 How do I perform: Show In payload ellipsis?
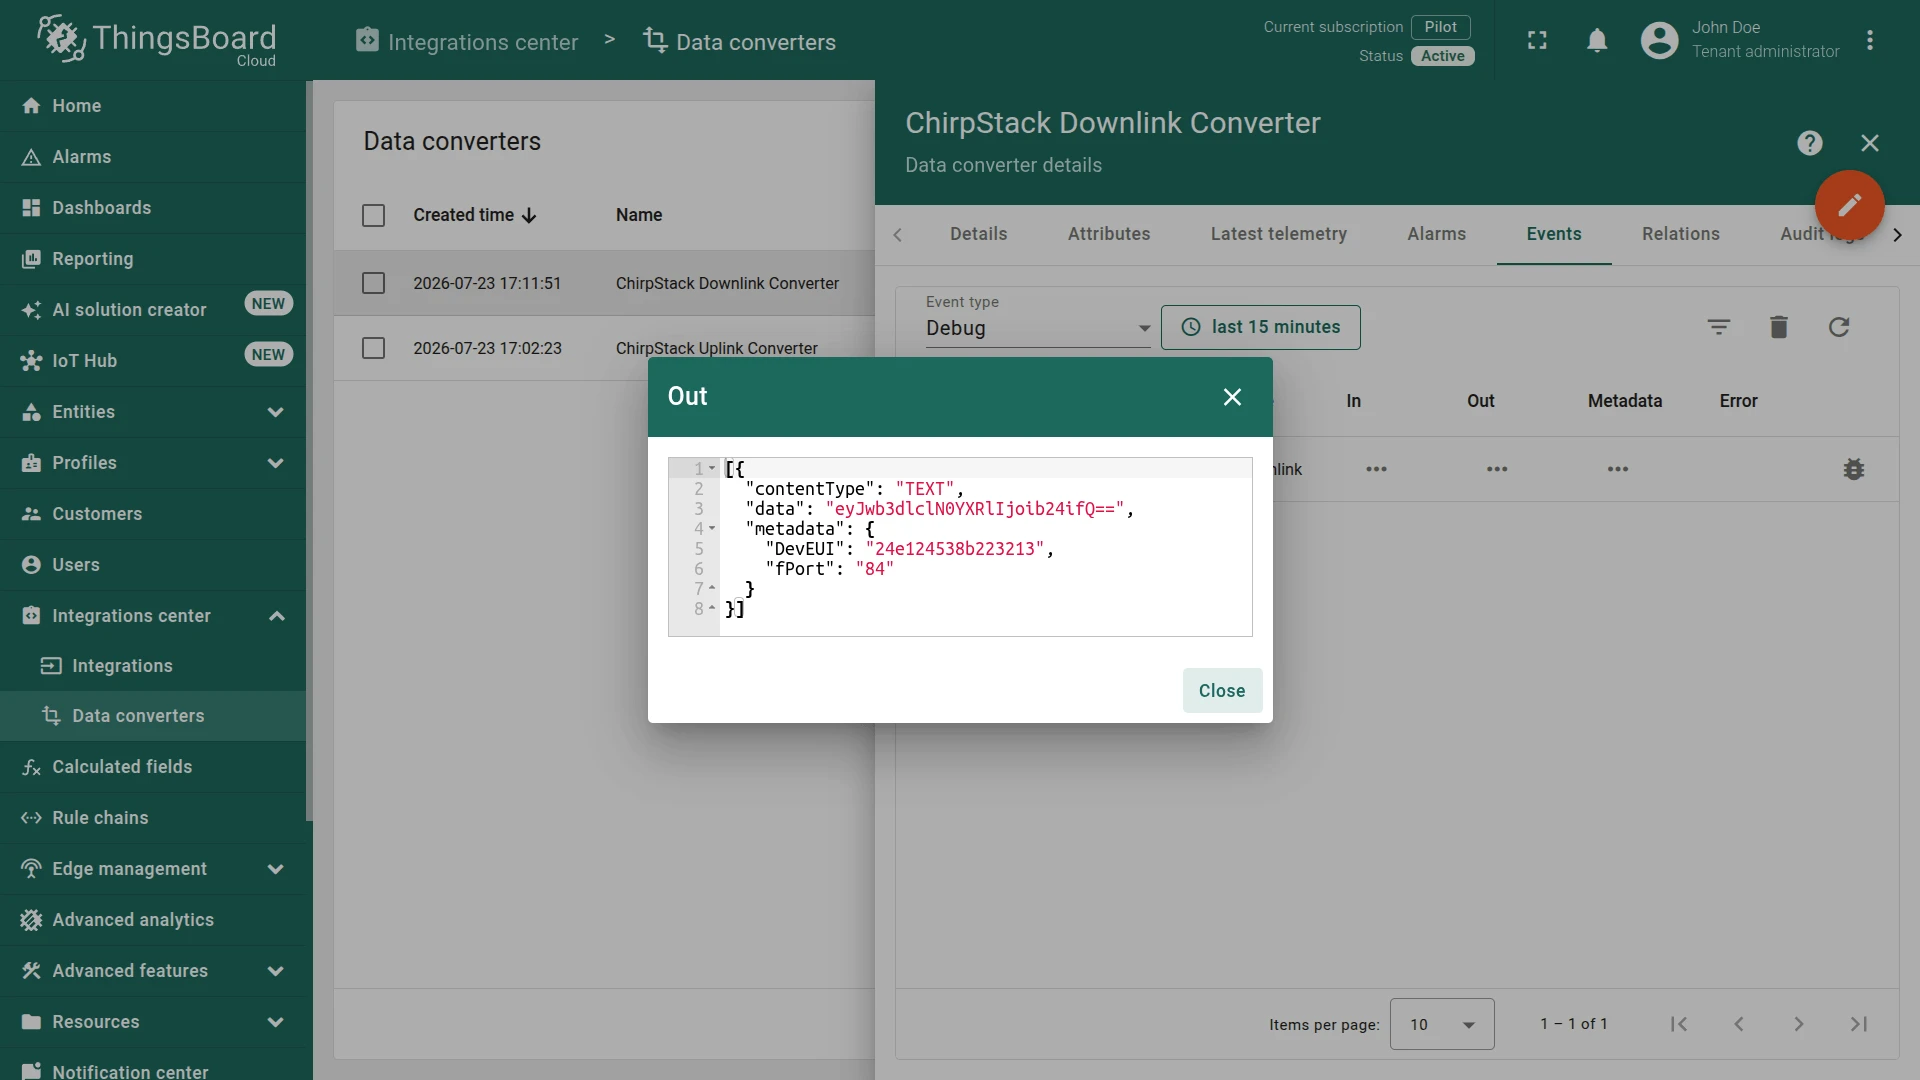(1376, 469)
